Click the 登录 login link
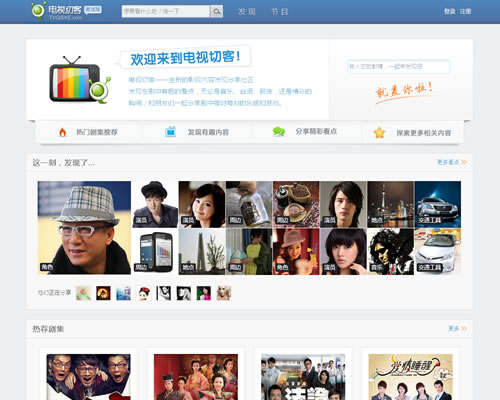The height and width of the screenshot is (400, 500). (449, 12)
